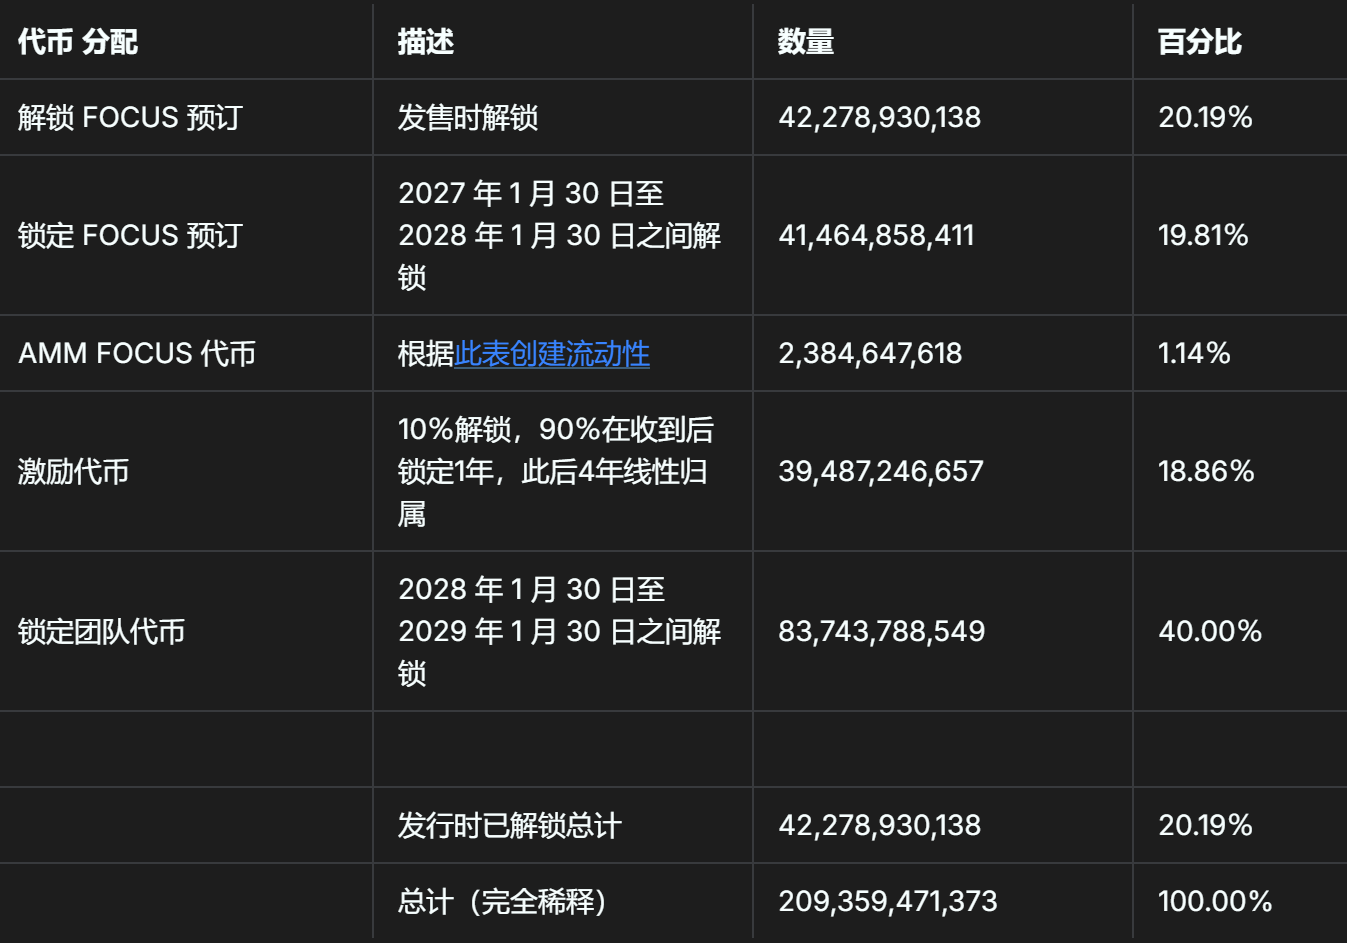Select the 发售时解锁 description cell
The height and width of the screenshot is (943, 1347).
(x=468, y=118)
